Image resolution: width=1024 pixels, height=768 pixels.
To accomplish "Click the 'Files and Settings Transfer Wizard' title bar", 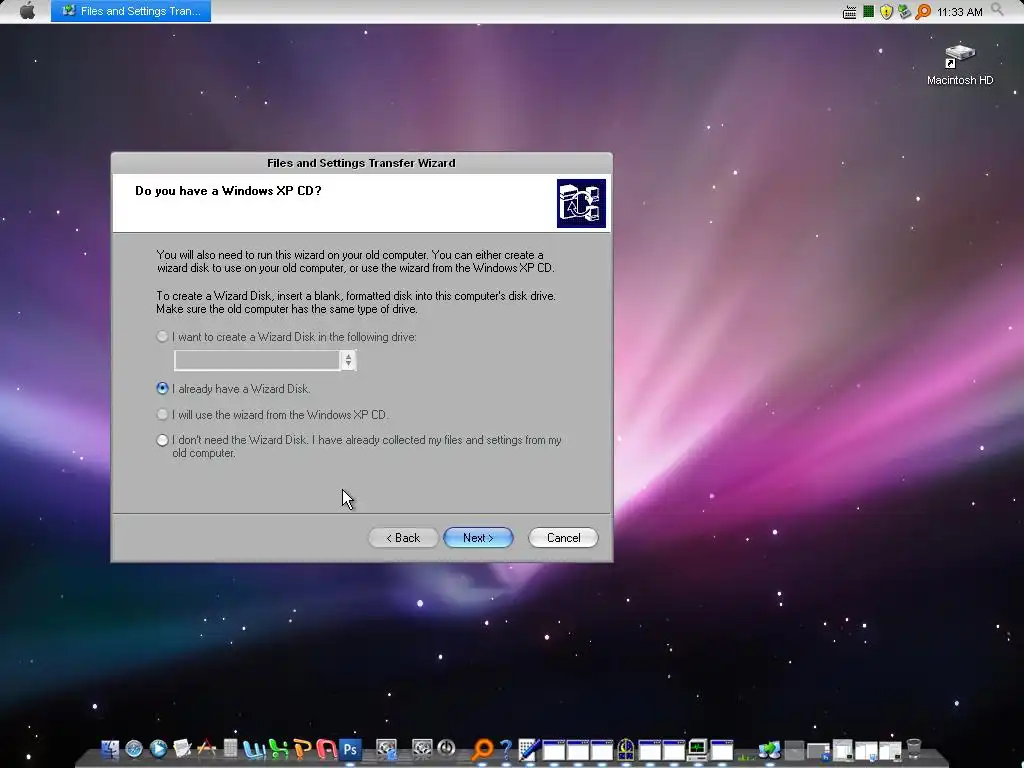I will pos(361,163).
